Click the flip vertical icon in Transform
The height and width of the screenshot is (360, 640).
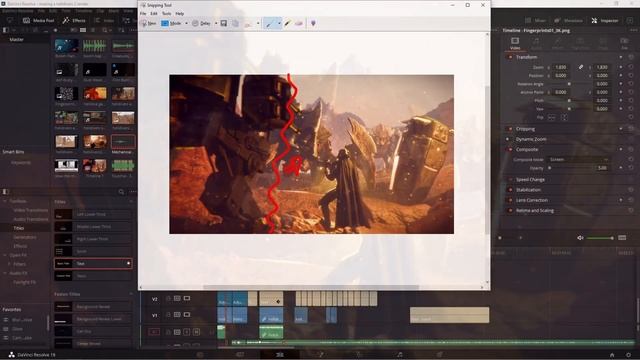(x=564, y=118)
